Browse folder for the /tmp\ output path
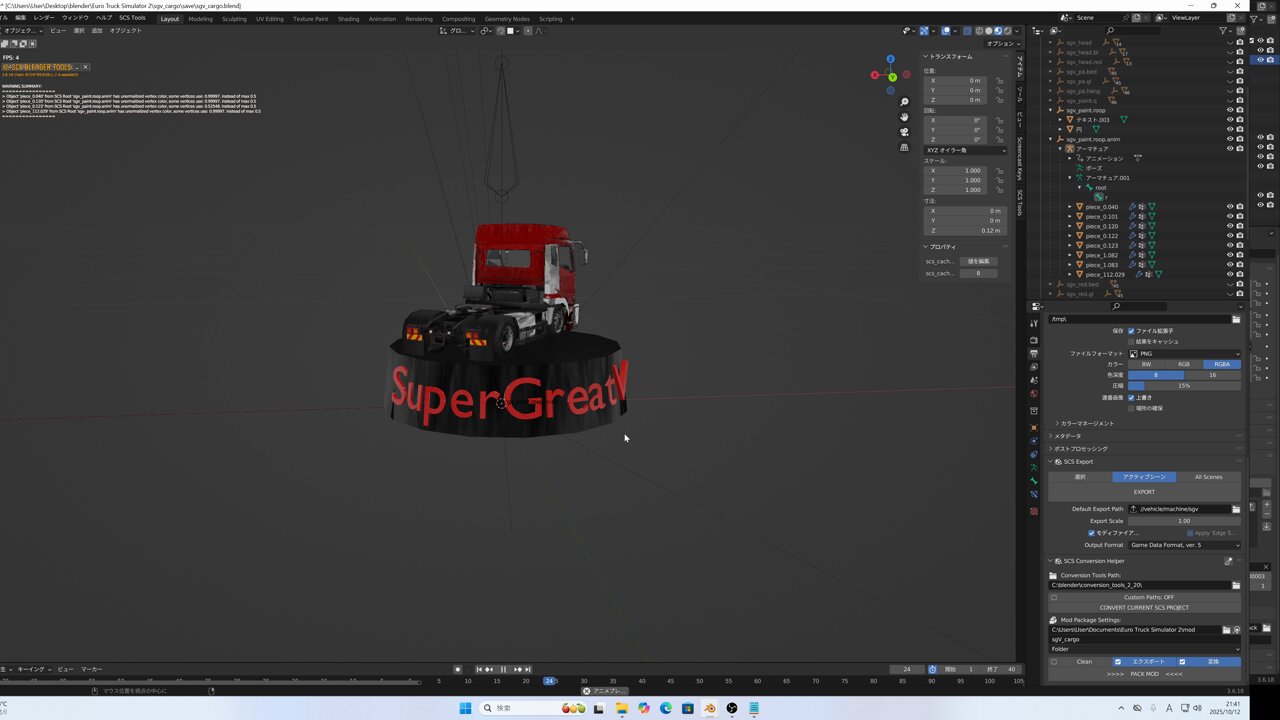This screenshot has height=720, width=1280. tap(1236, 319)
